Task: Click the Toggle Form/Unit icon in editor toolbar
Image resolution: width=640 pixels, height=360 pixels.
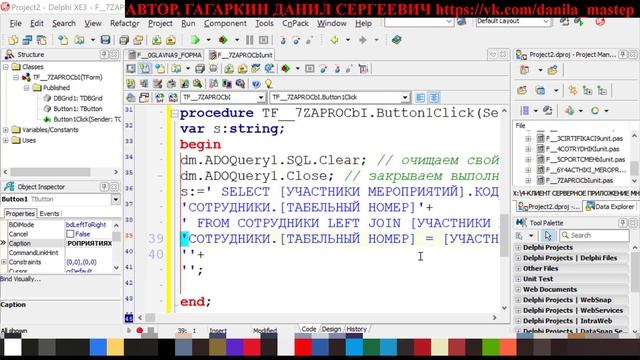Action: click(144, 98)
